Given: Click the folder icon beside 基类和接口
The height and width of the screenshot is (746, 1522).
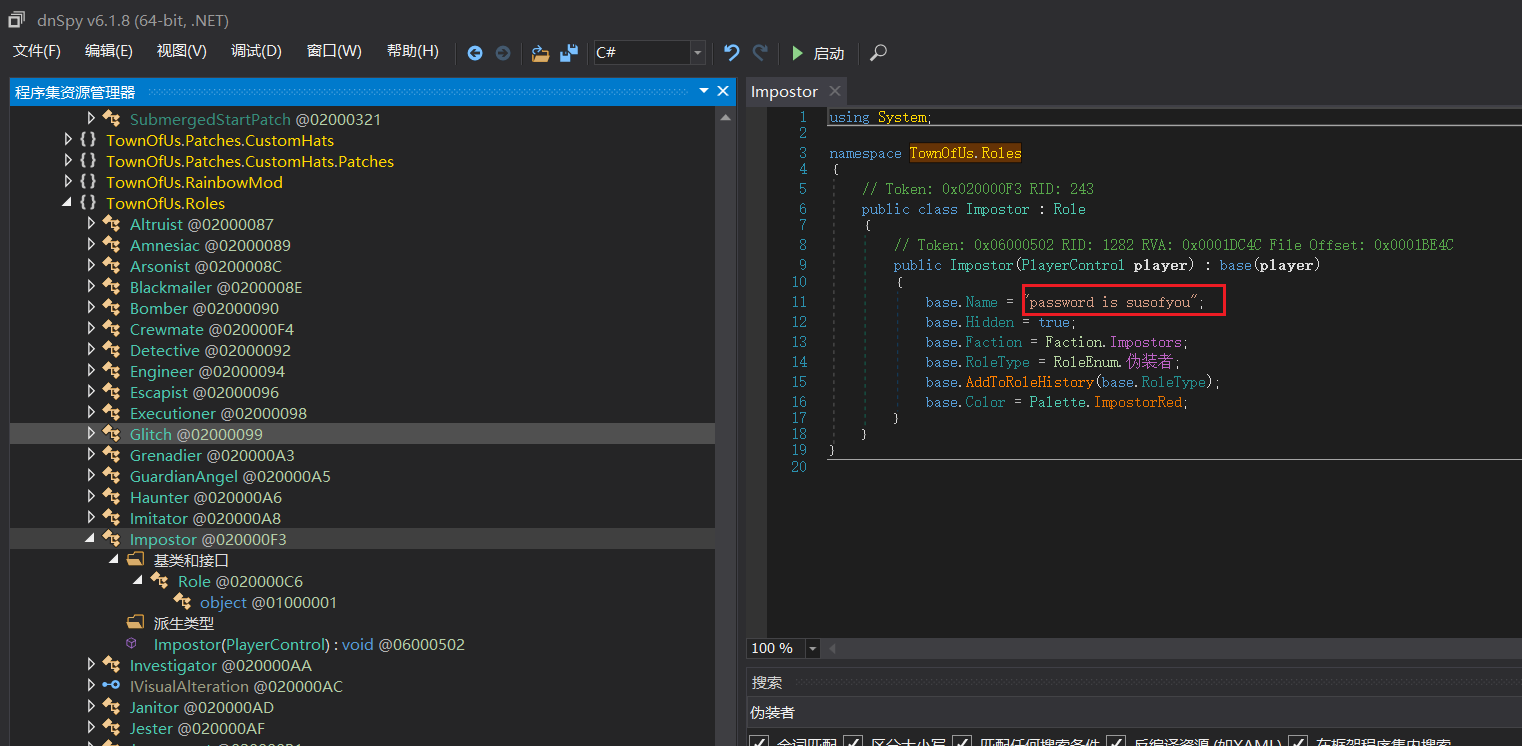Looking at the screenshot, I should pos(135,560).
